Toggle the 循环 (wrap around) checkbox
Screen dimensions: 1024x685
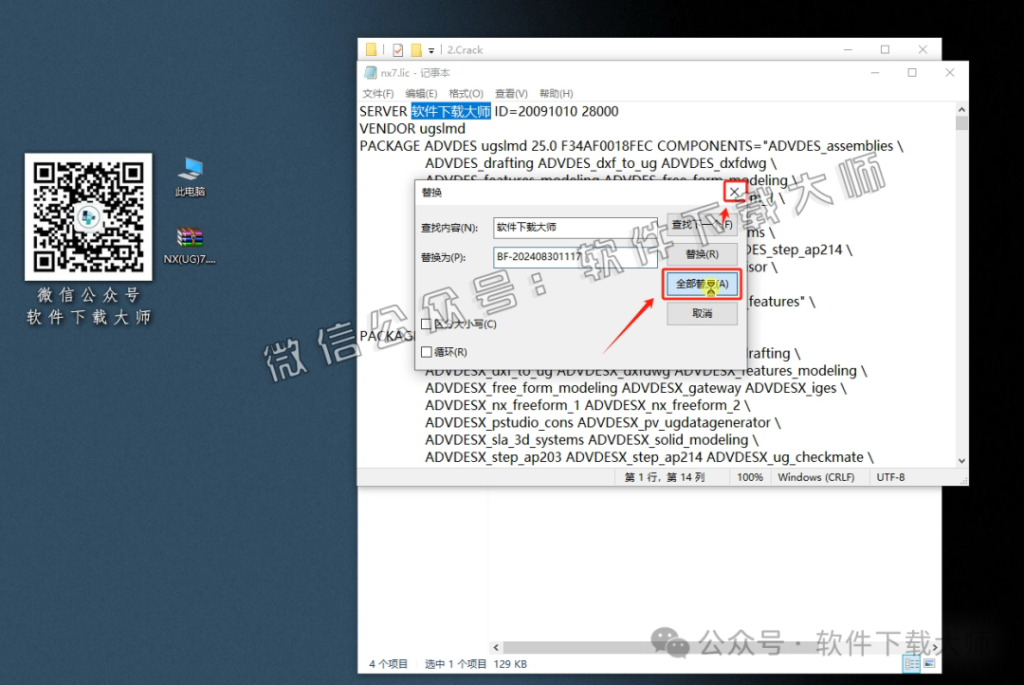427,352
